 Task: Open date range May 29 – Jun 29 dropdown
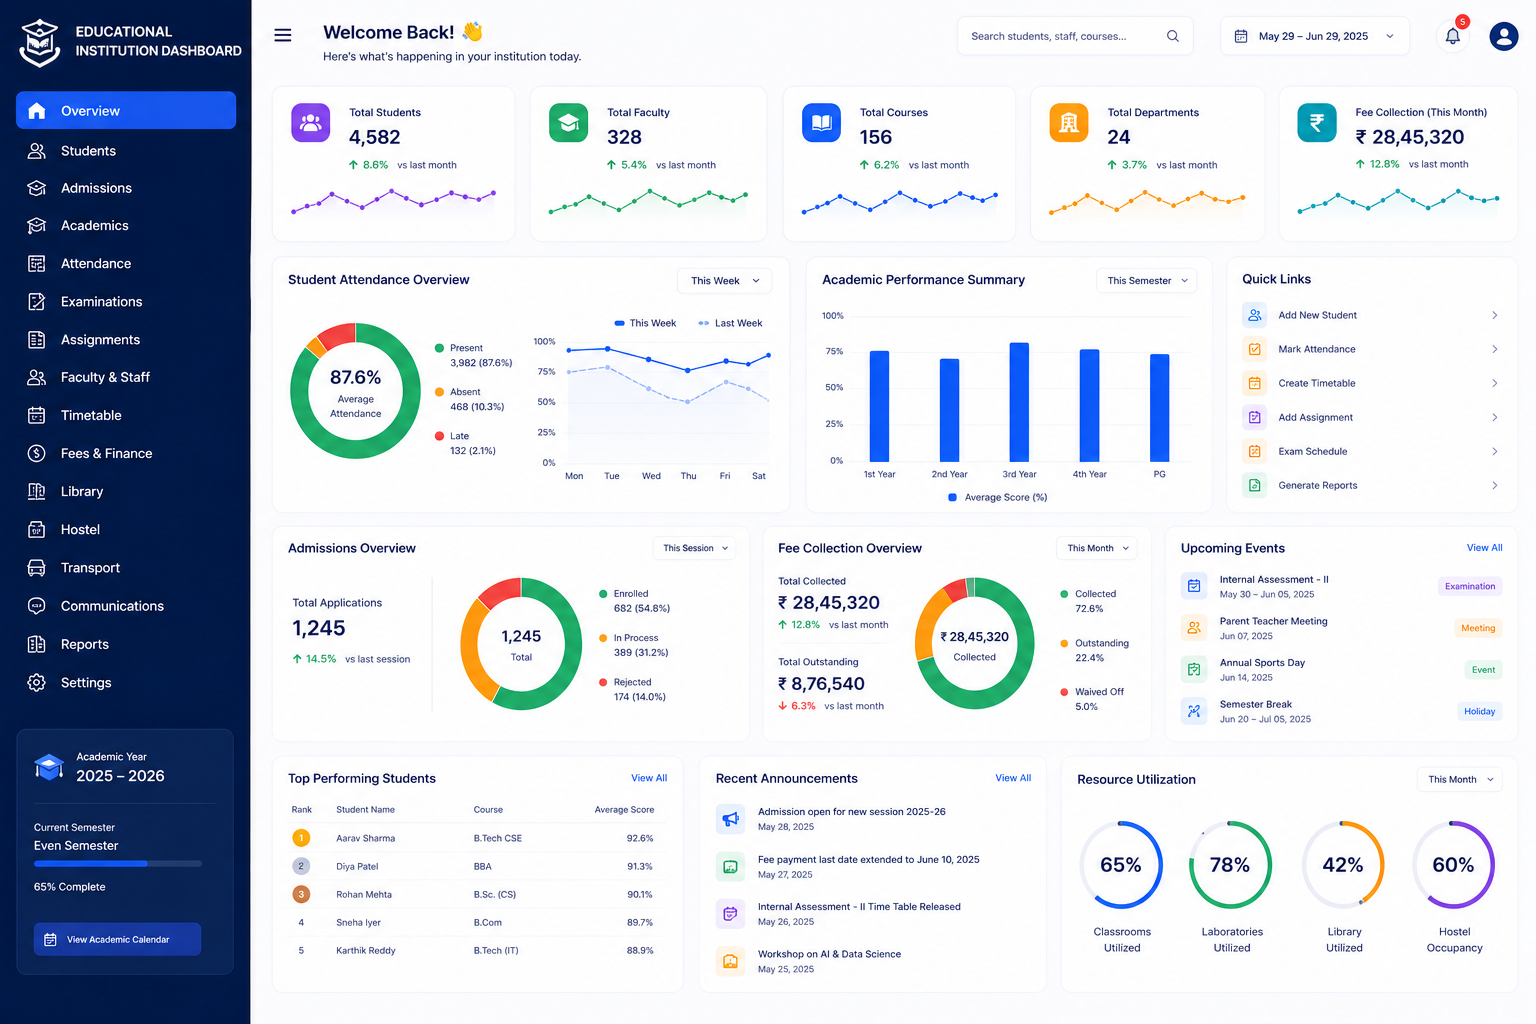pyautogui.click(x=1314, y=36)
